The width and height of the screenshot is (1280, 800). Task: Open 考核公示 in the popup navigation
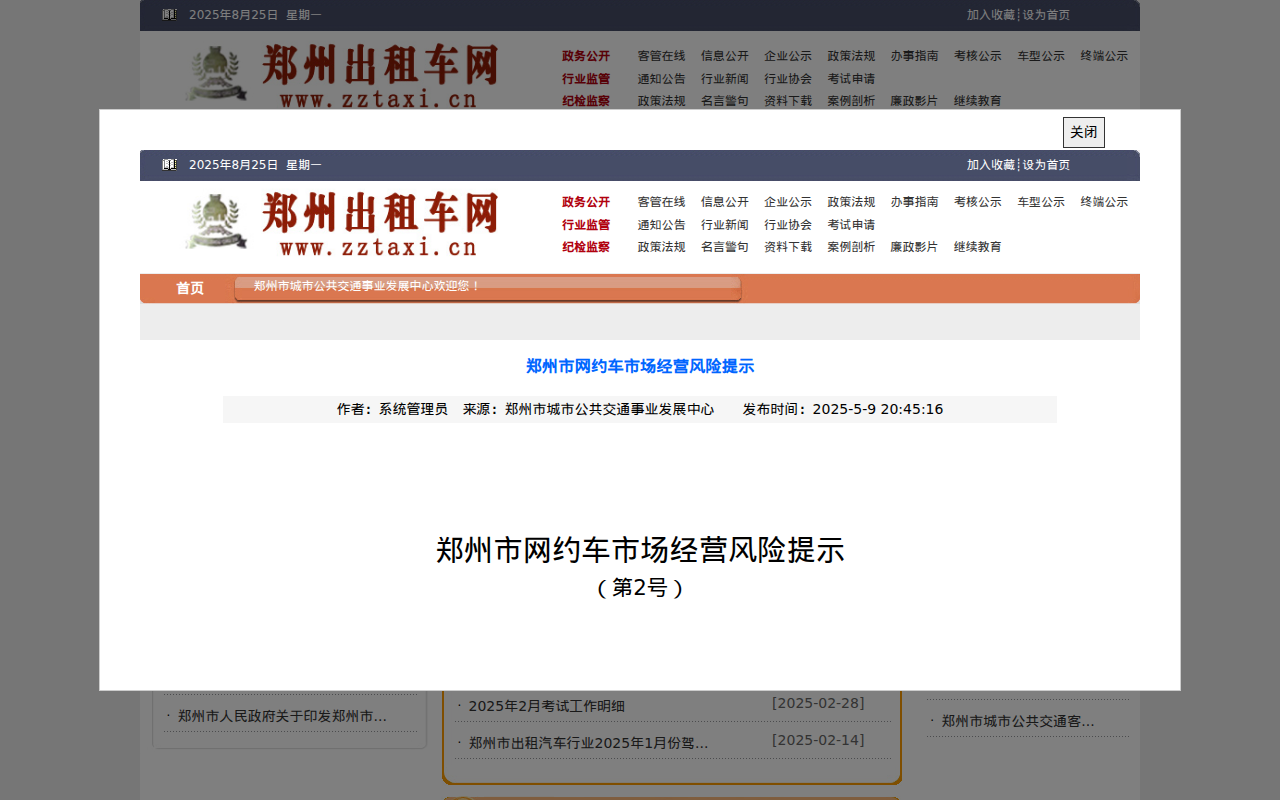tap(978, 202)
